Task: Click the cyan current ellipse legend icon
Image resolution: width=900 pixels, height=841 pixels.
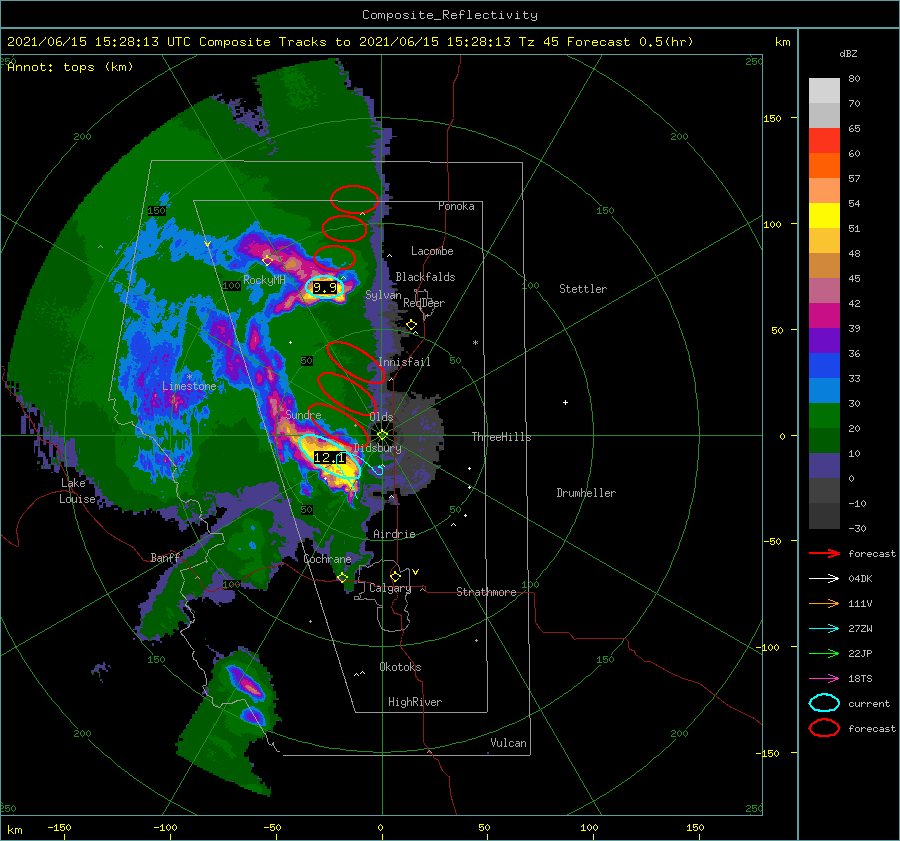Action: pyautogui.click(x=824, y=703)
